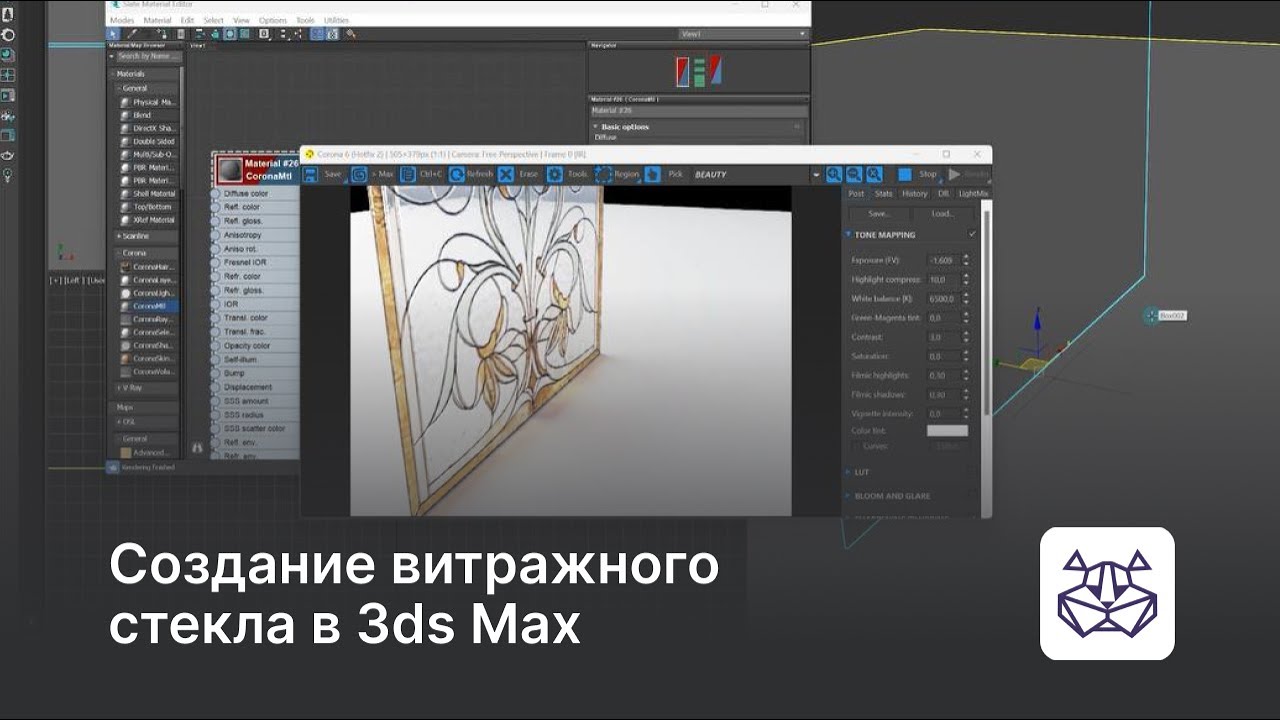Click the Opacity color input socket

pyautogui.click(x=216, y=345)
